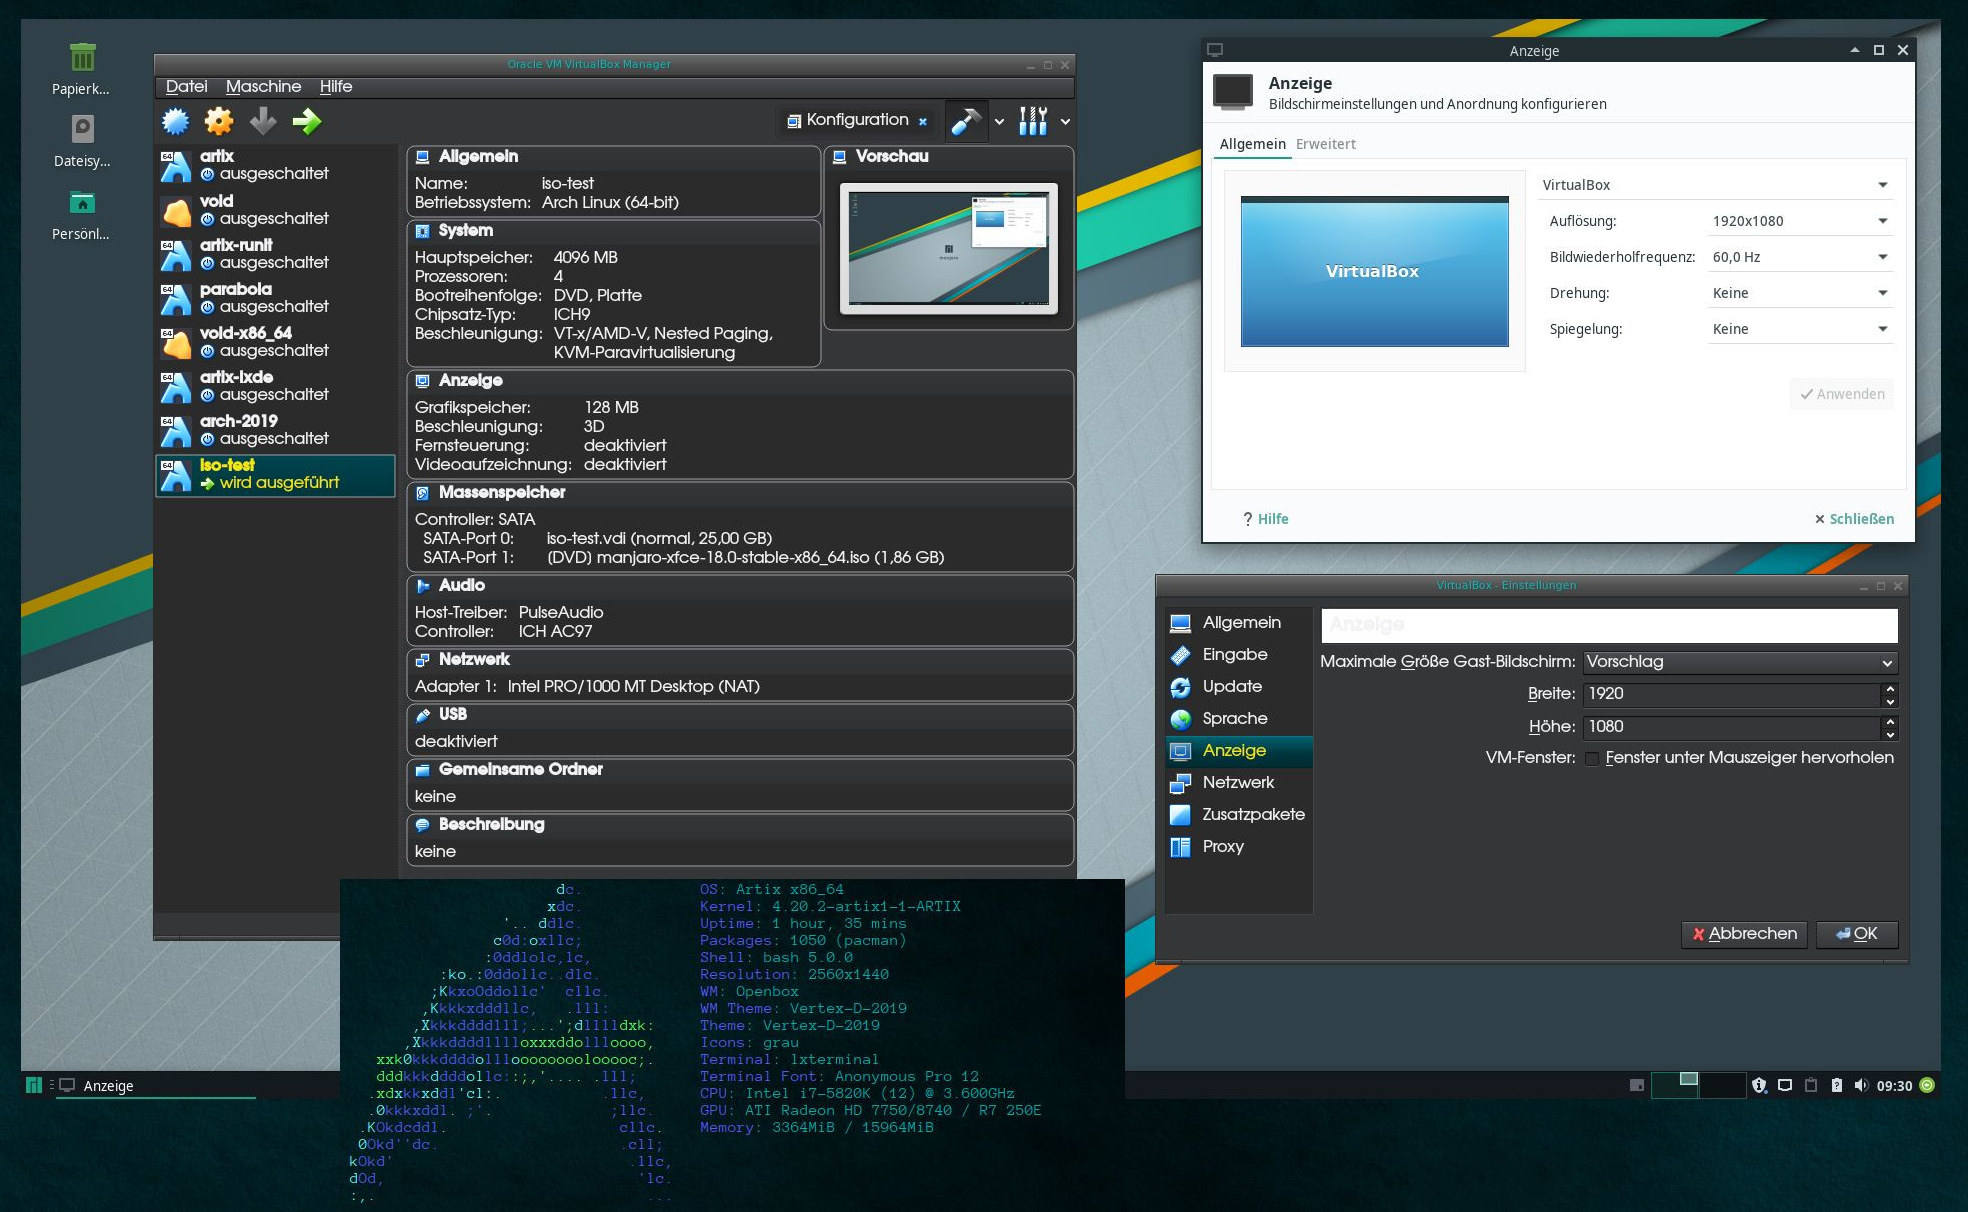Click the Zusatzpakete icon in Einstellungen

point(1180,815)
